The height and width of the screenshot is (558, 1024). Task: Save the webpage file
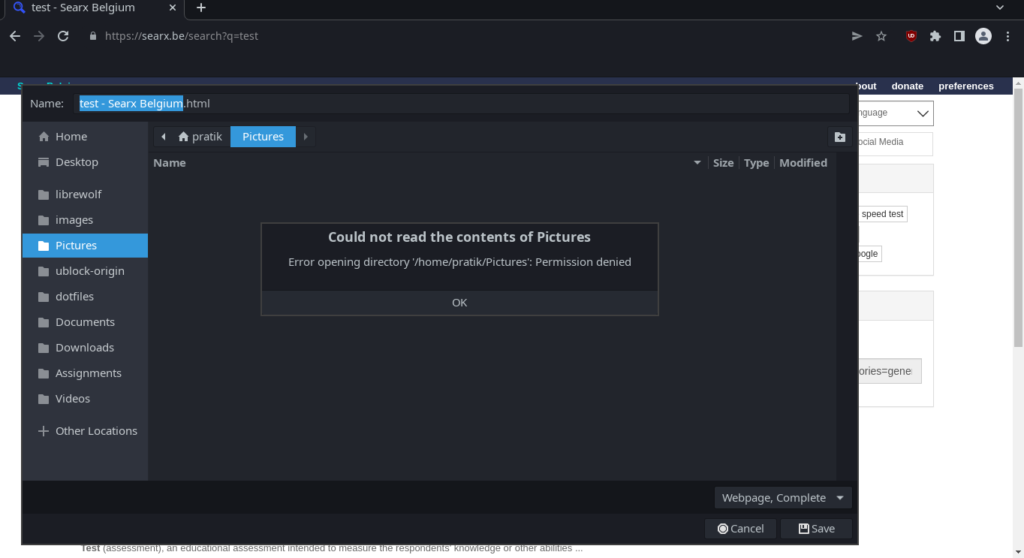[816, 529]
